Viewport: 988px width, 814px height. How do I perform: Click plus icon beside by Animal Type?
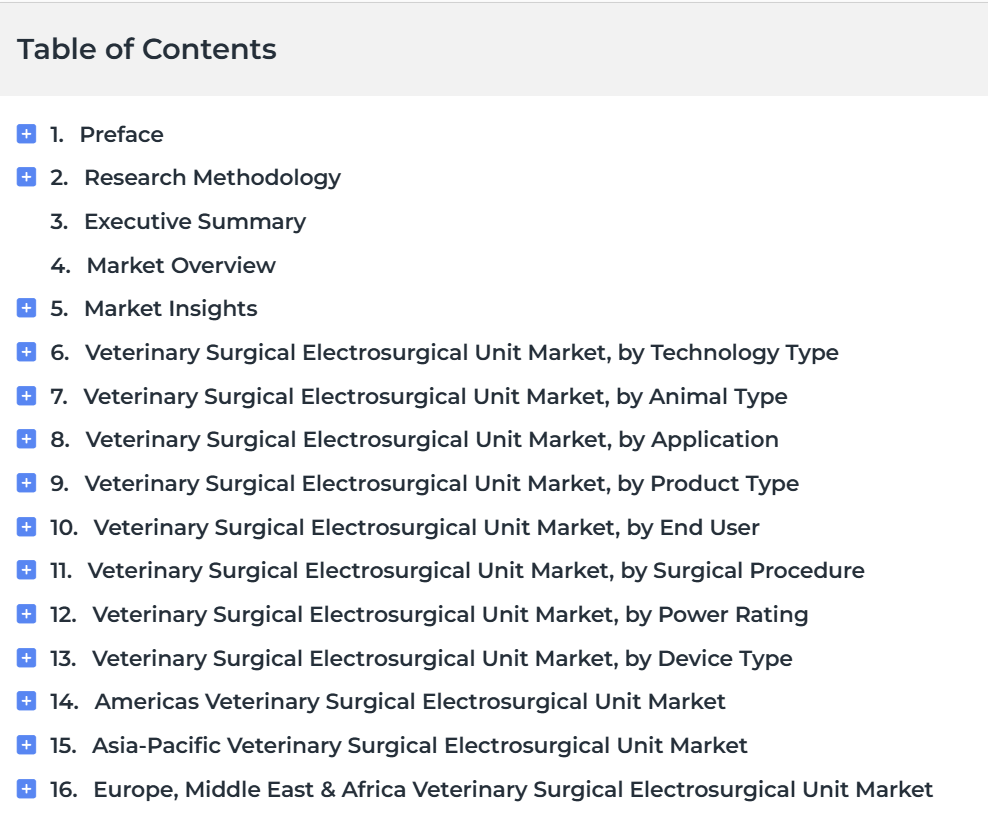point(26,396)
